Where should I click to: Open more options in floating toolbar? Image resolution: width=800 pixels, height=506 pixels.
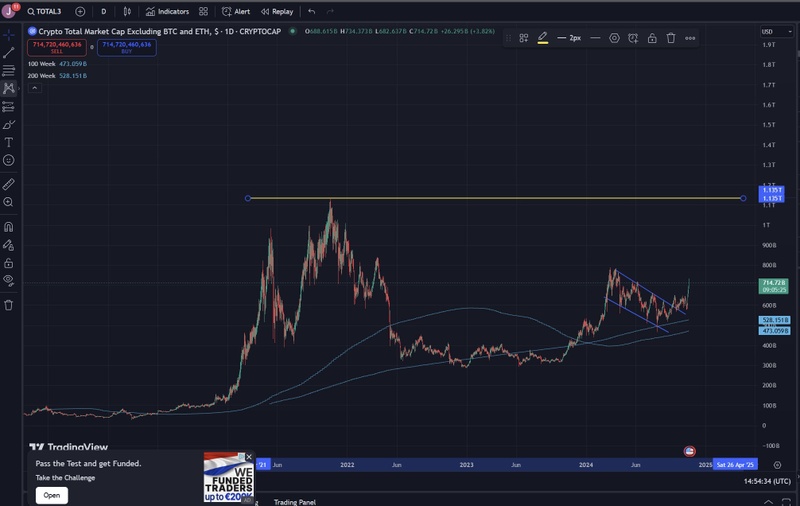[x=690, y=38]
